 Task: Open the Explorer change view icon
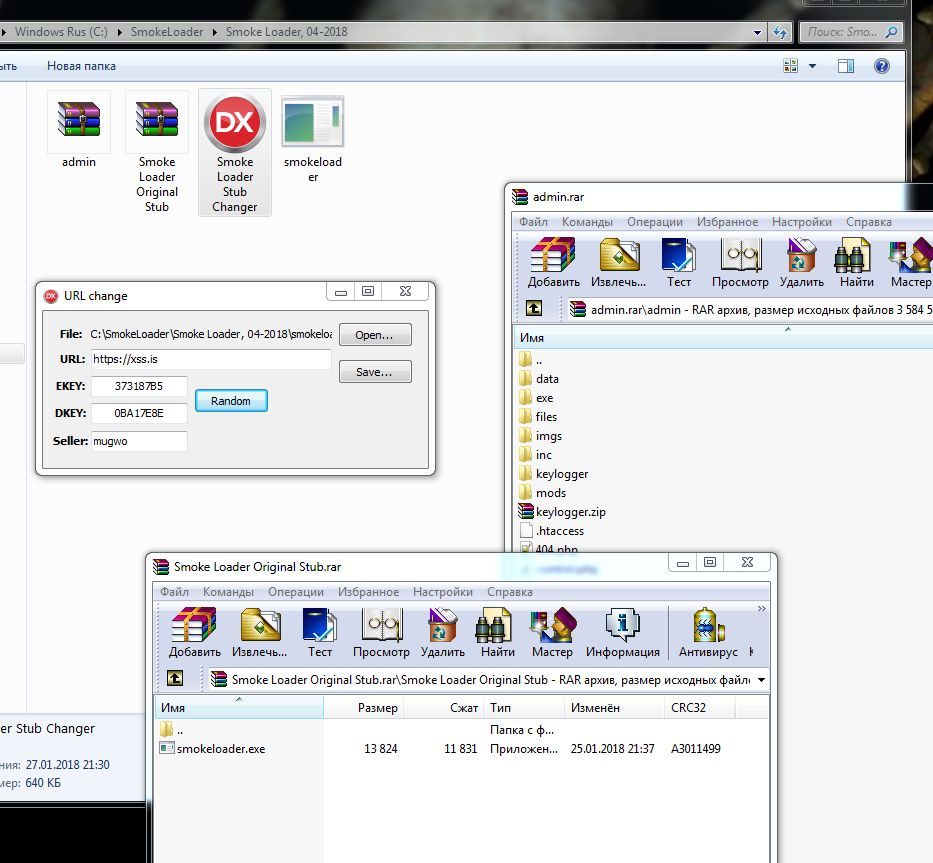tap(790, 66)
